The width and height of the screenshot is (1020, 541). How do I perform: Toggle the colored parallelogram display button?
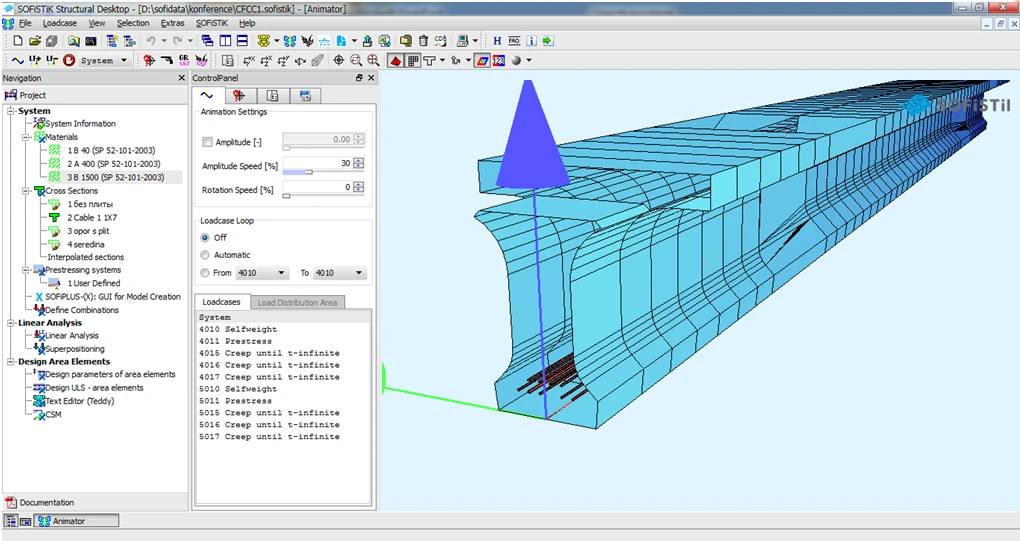[482, 60]
